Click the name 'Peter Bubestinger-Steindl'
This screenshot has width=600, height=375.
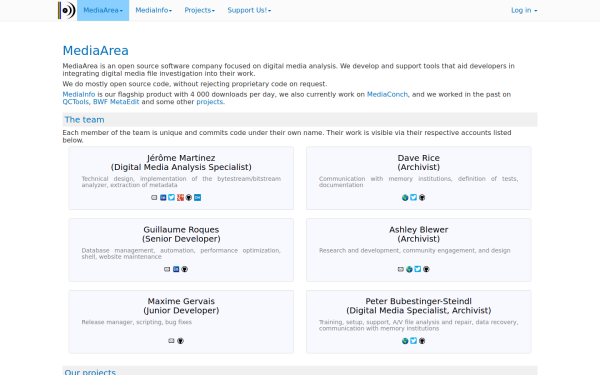(419, 301)
